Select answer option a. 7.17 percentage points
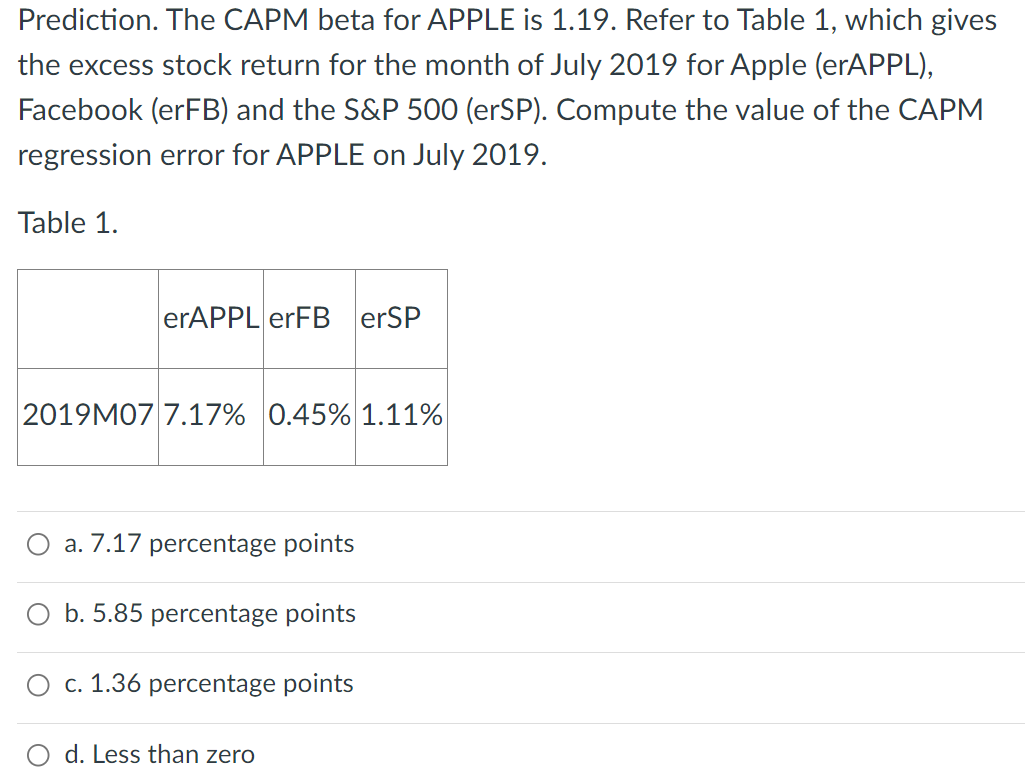 [x=209, y=544]
